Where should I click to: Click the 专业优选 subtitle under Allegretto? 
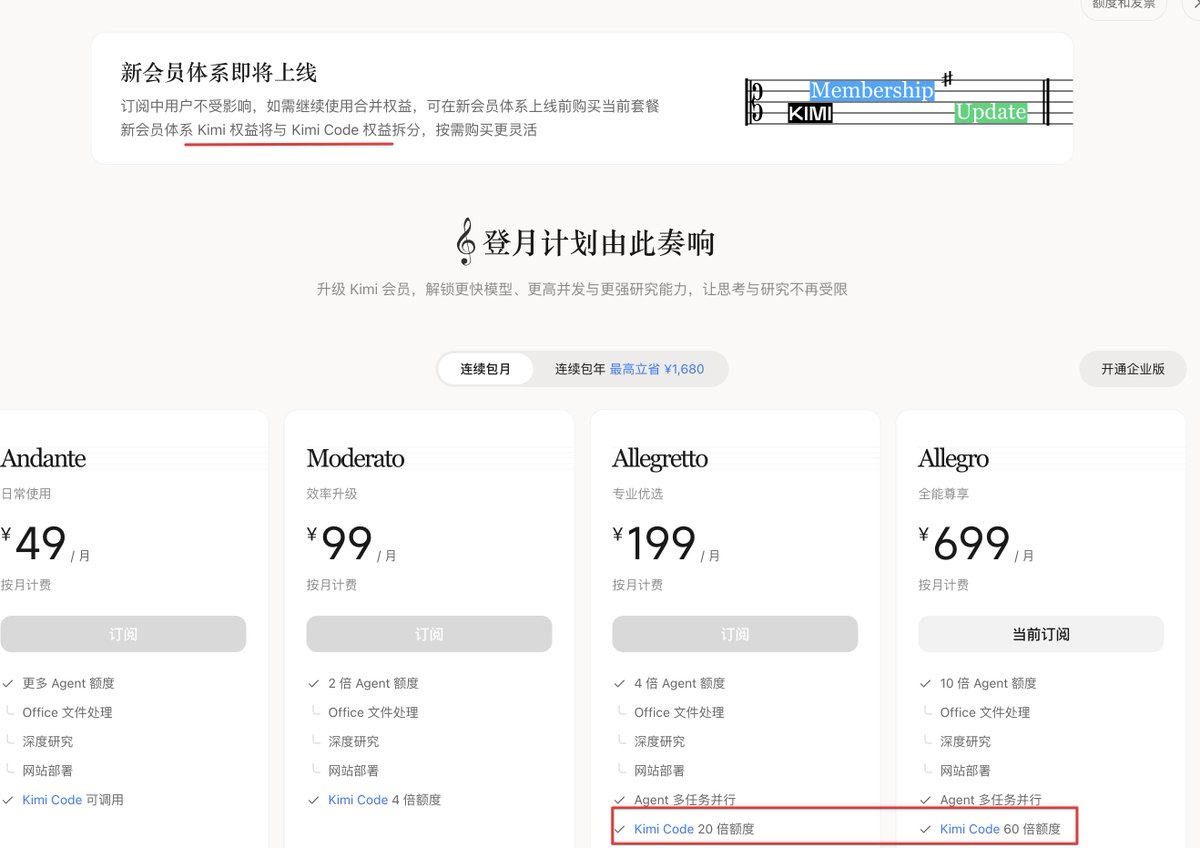point(637,494)
